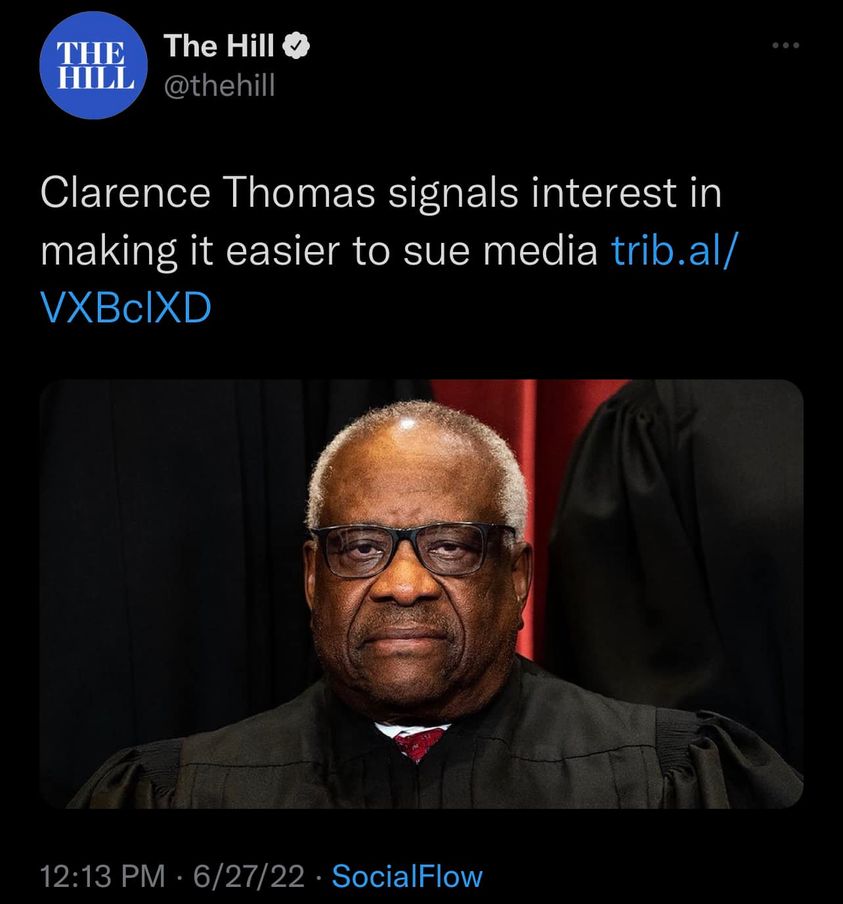Open the SocialFlow source link

tap(406, 877)
